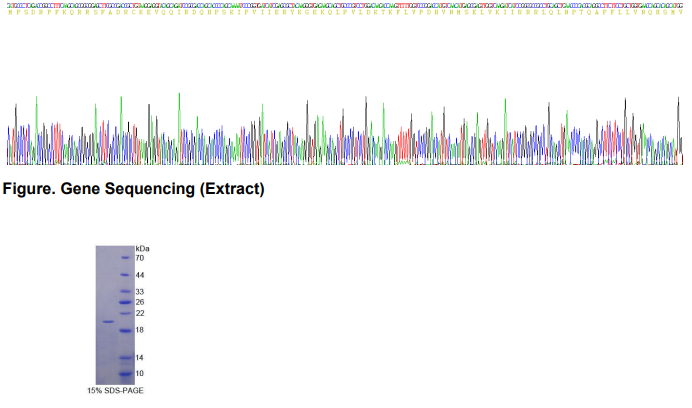Select the 22 kDa marker label
The height and width of the screenshot is (408, 692).
click(140, 314)
